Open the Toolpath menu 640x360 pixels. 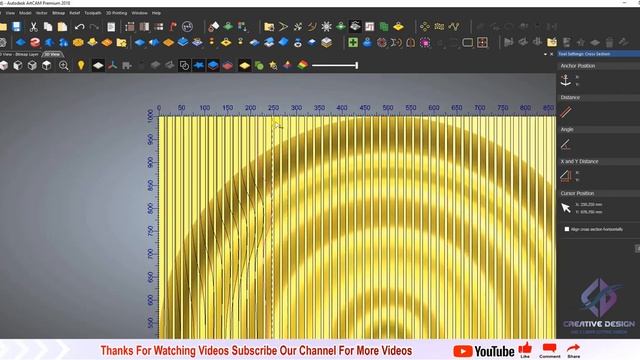click(93, 13)
